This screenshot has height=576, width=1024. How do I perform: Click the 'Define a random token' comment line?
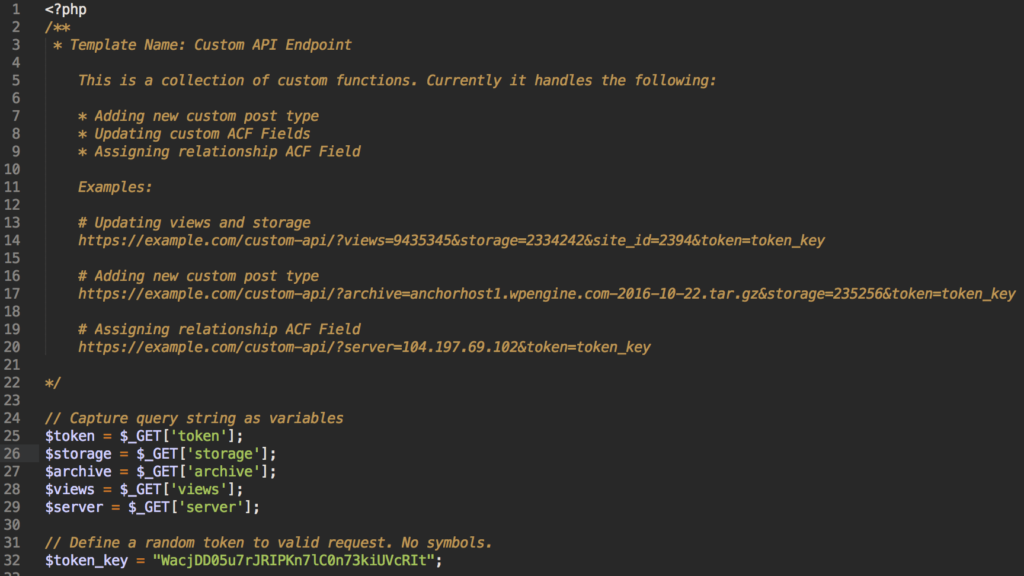tap(268, 543)
